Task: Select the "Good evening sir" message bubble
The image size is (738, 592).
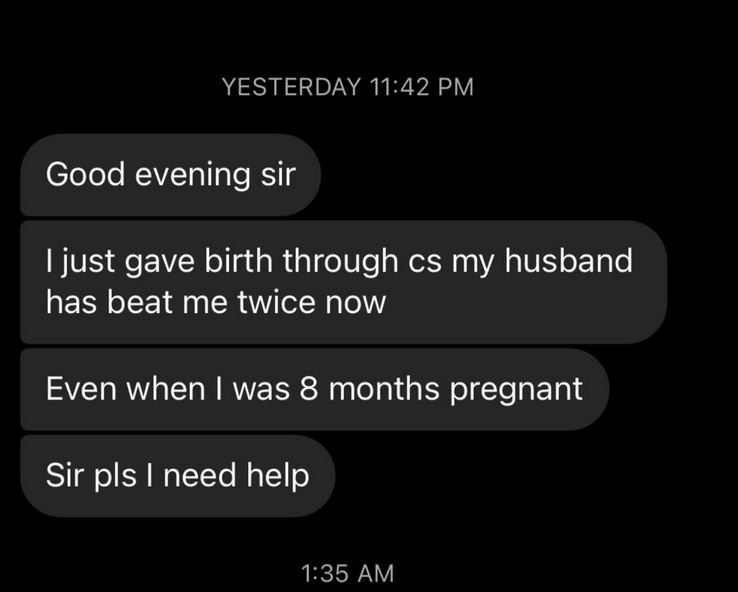Action: (x=170, y=175)
